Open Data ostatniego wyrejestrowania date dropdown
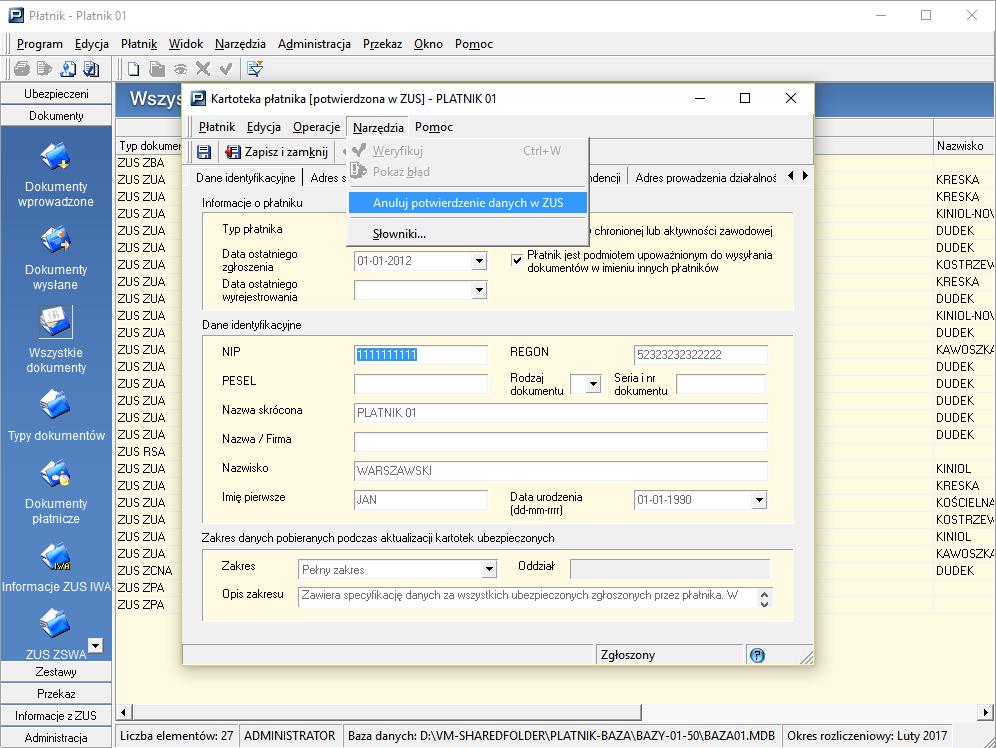996x748 pixels. [x=480, y=290]
